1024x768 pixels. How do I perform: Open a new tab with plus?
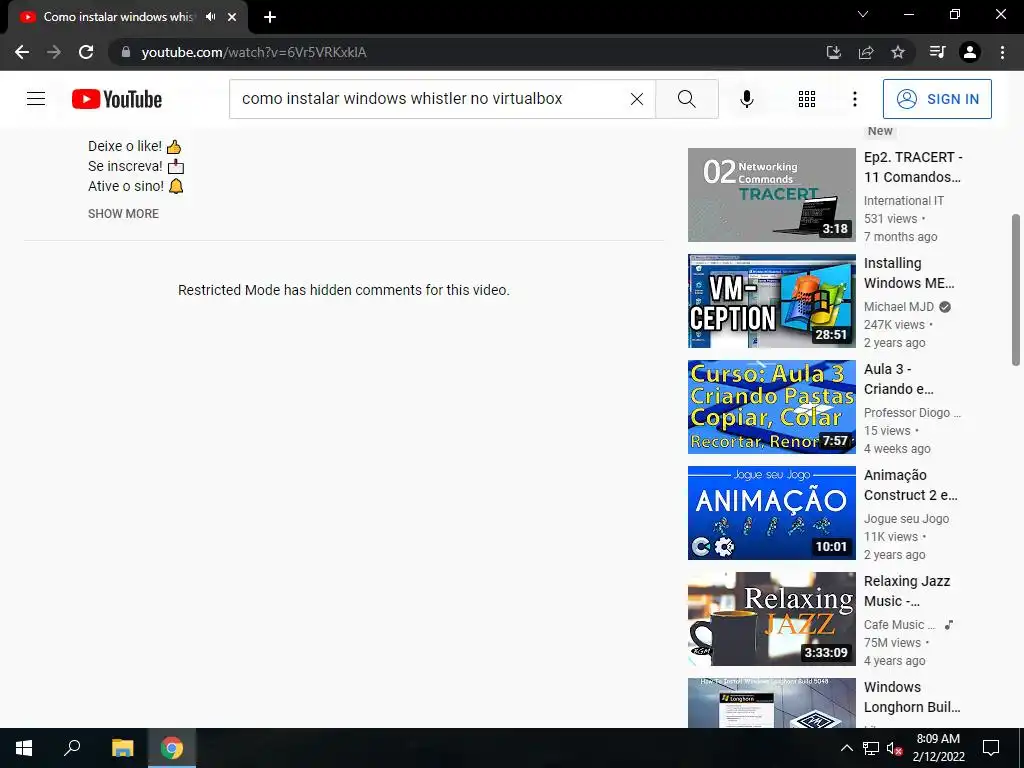[270, 17]
